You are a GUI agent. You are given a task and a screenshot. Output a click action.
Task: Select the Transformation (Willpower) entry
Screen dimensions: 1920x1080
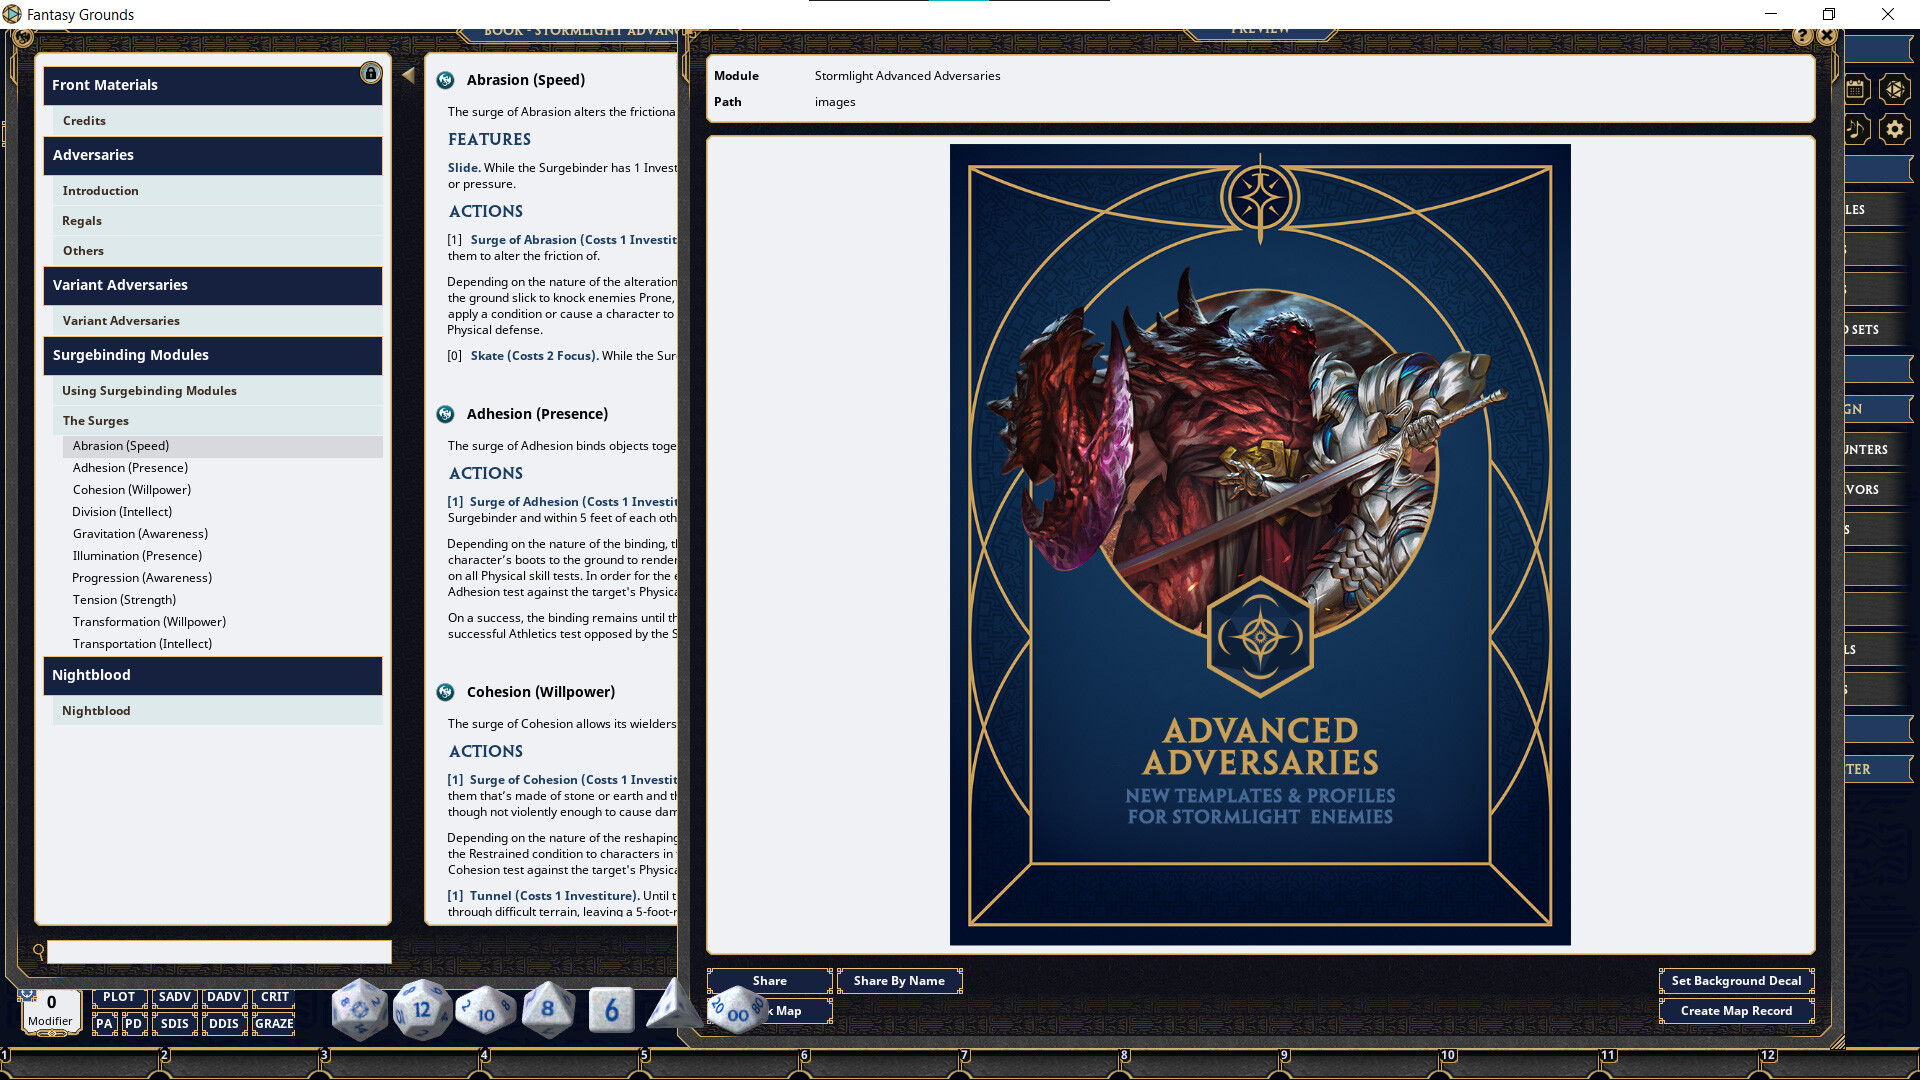[x=148, y=621]
